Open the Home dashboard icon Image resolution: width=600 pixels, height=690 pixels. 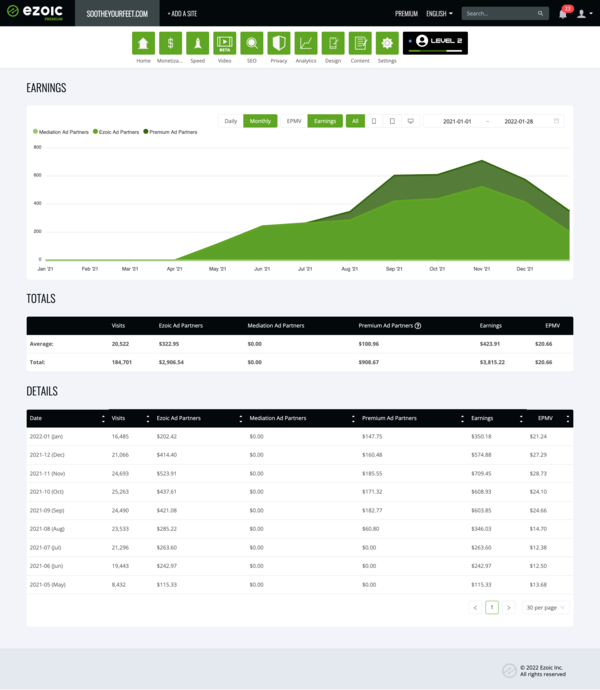143,43
